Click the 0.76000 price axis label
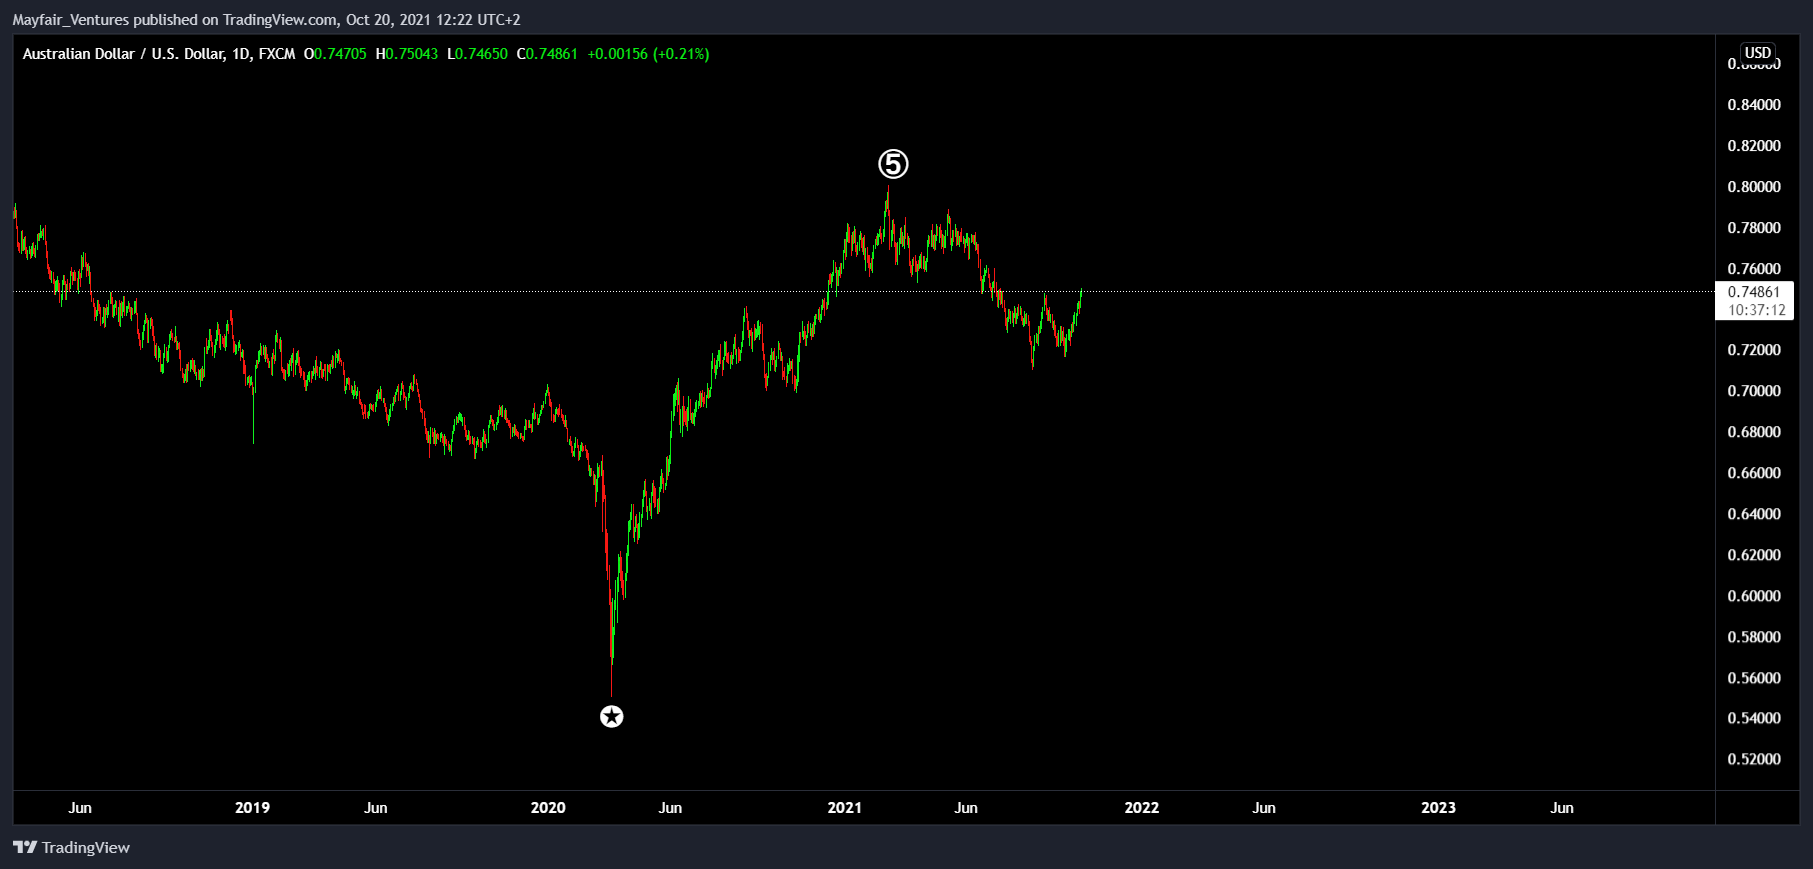The width and height of the screenshot is (1813, 869). coord(1754,269)
